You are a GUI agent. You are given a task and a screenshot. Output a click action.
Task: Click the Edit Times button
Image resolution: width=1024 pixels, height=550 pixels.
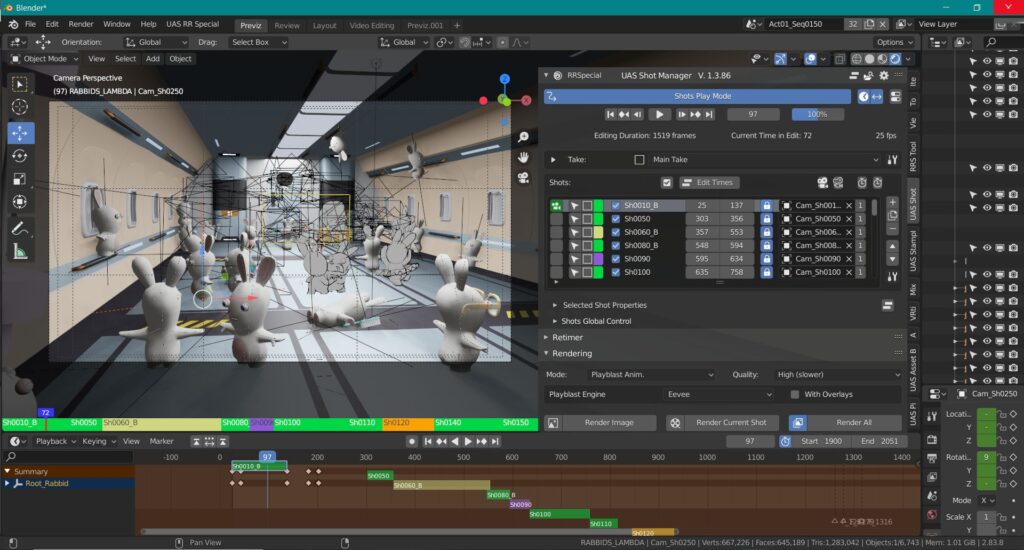(x=709, y=182)
